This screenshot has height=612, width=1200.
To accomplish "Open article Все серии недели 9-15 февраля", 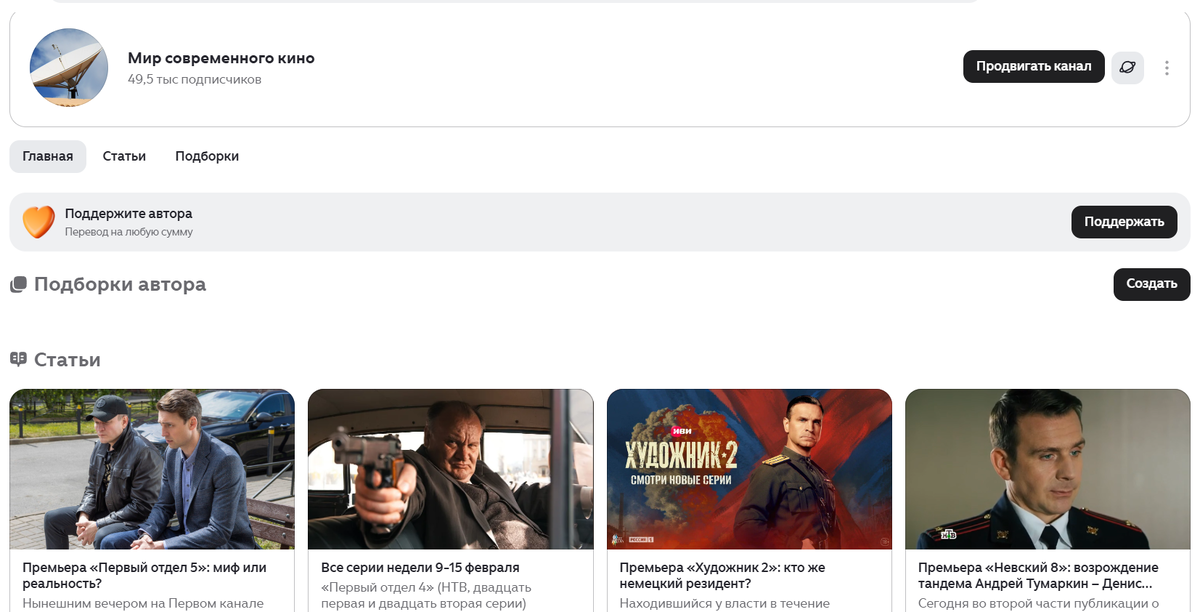I will 420,568.
